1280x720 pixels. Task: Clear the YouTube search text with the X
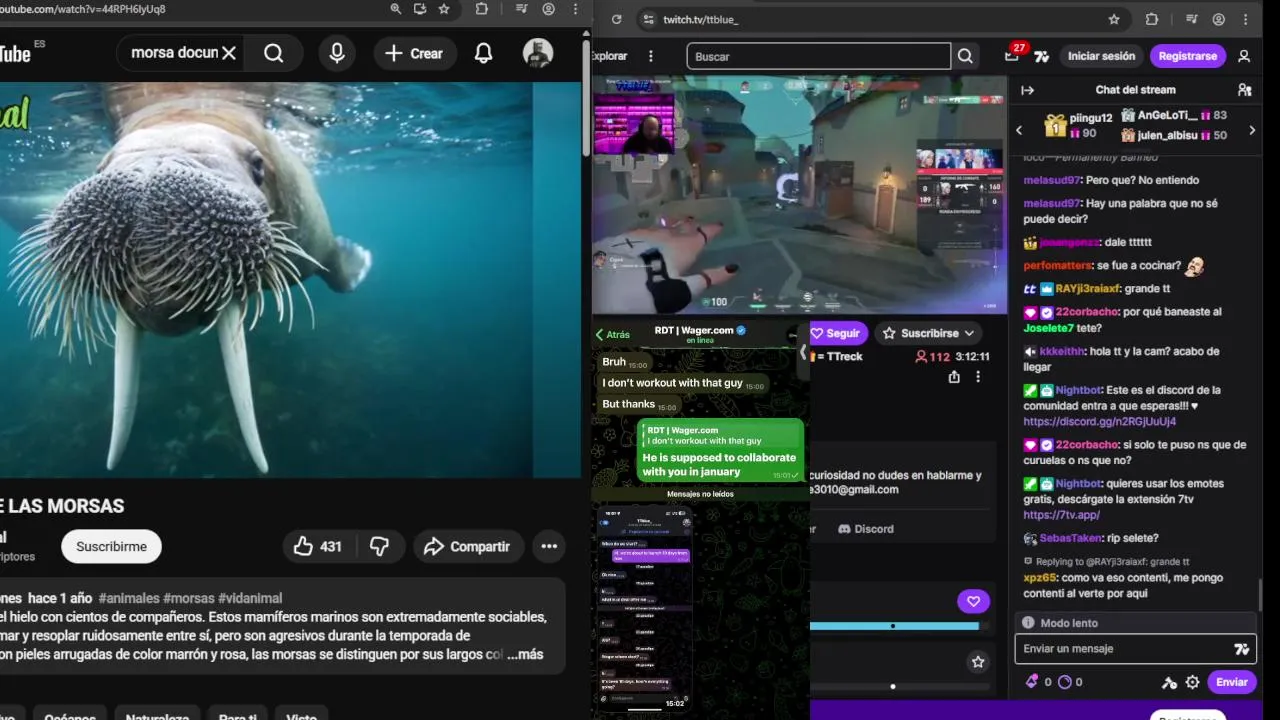[229, 53]
